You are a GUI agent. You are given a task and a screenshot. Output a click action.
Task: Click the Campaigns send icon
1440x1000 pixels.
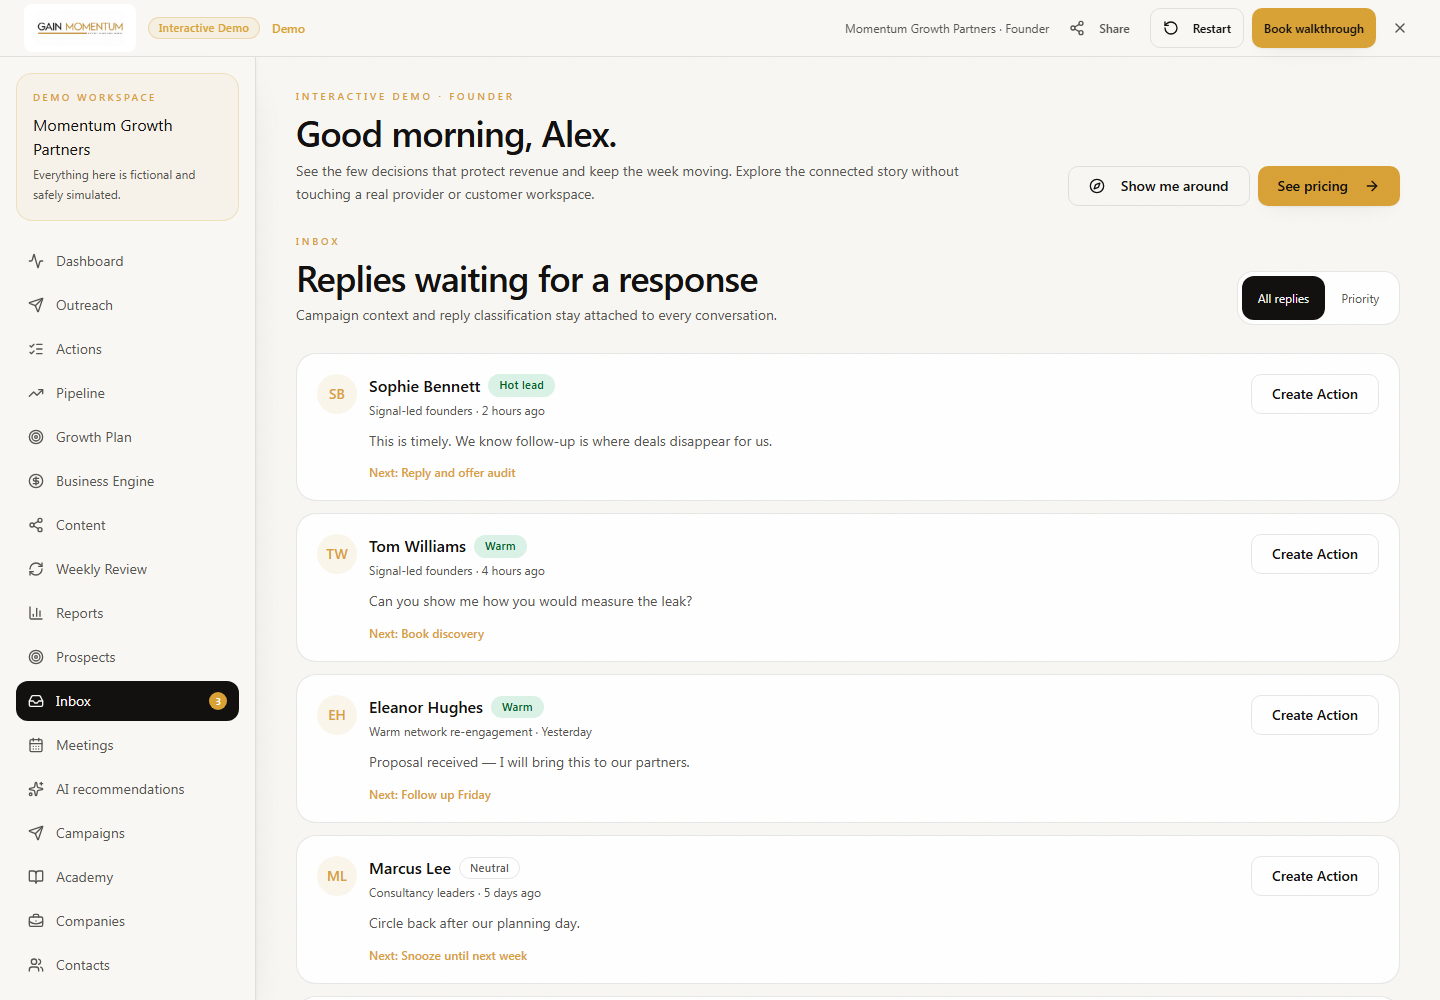(36, 833)
